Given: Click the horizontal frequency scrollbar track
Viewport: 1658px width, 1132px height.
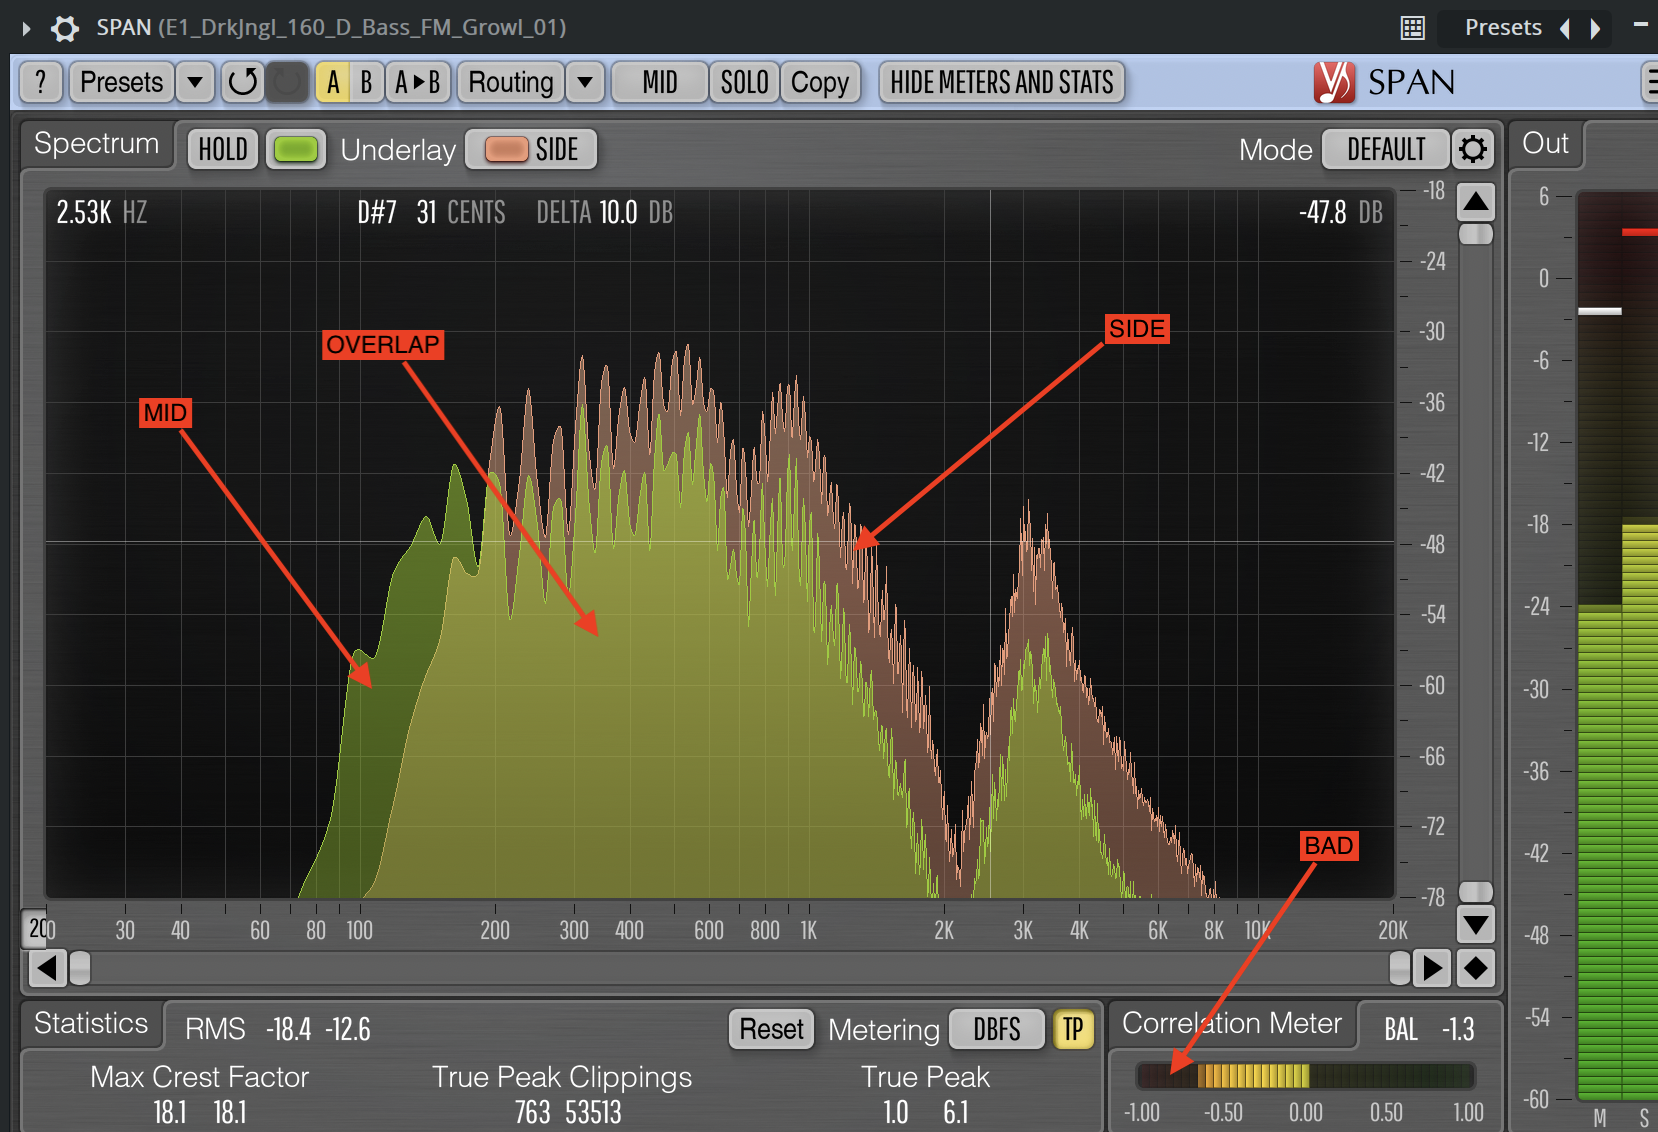Looking at the screenshot, I should point(740,967).
